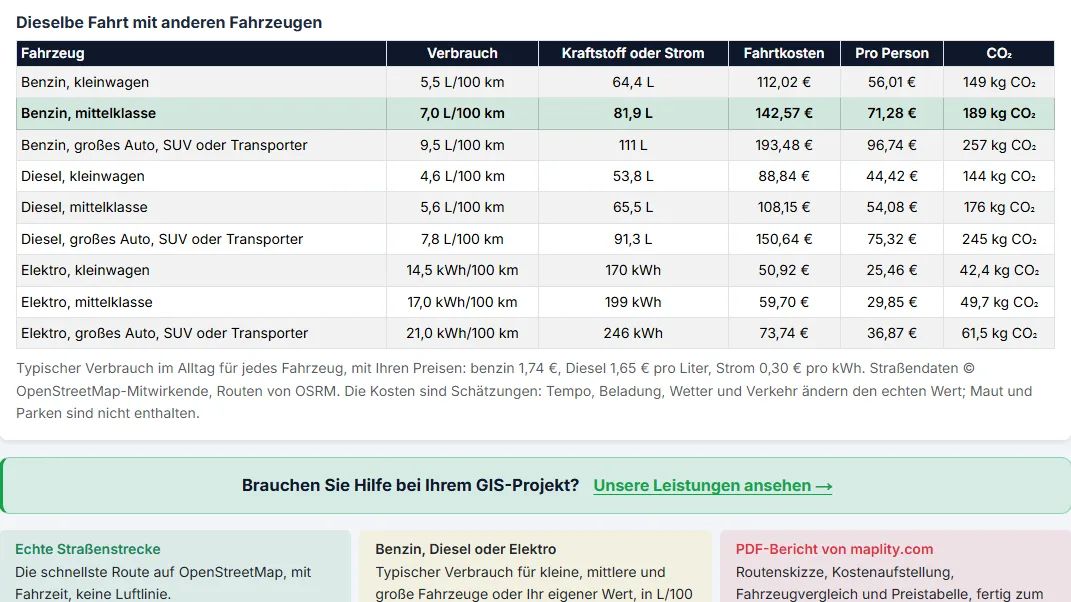Select the "88,84 €" trip cost cell
Viewport: 1071px width, 602px height.
tap(784, 176)
